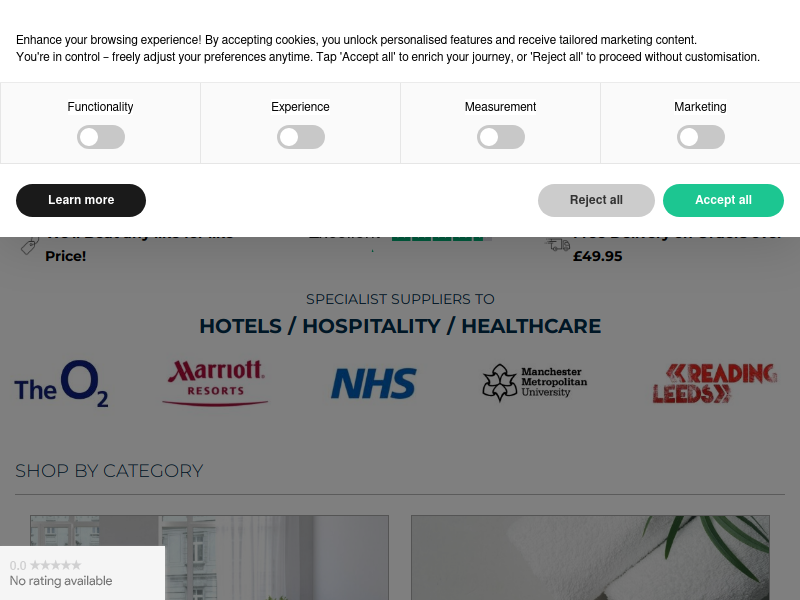Click the Hotels / Hospitality / Healthcare heading
The height and width of the screenshot is (600, 800).
[x=400, y=326]
